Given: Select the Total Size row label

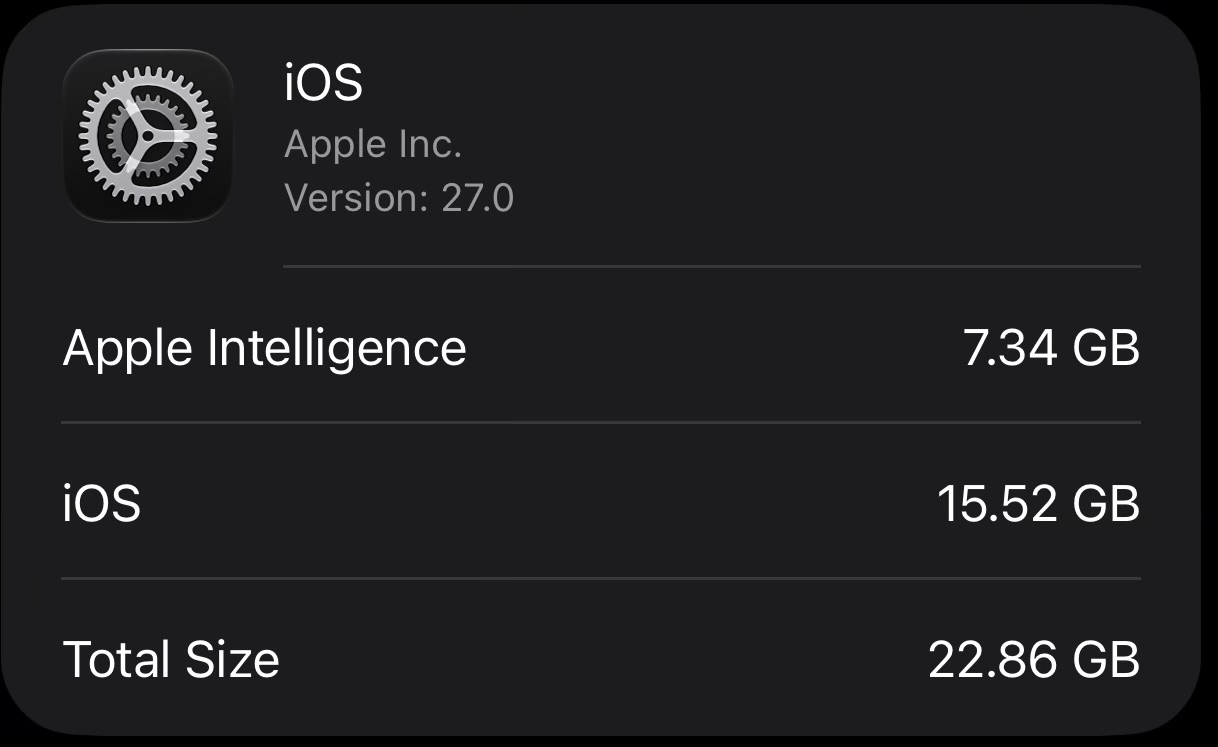Looking at the screenshot, I should coord(171,660).
